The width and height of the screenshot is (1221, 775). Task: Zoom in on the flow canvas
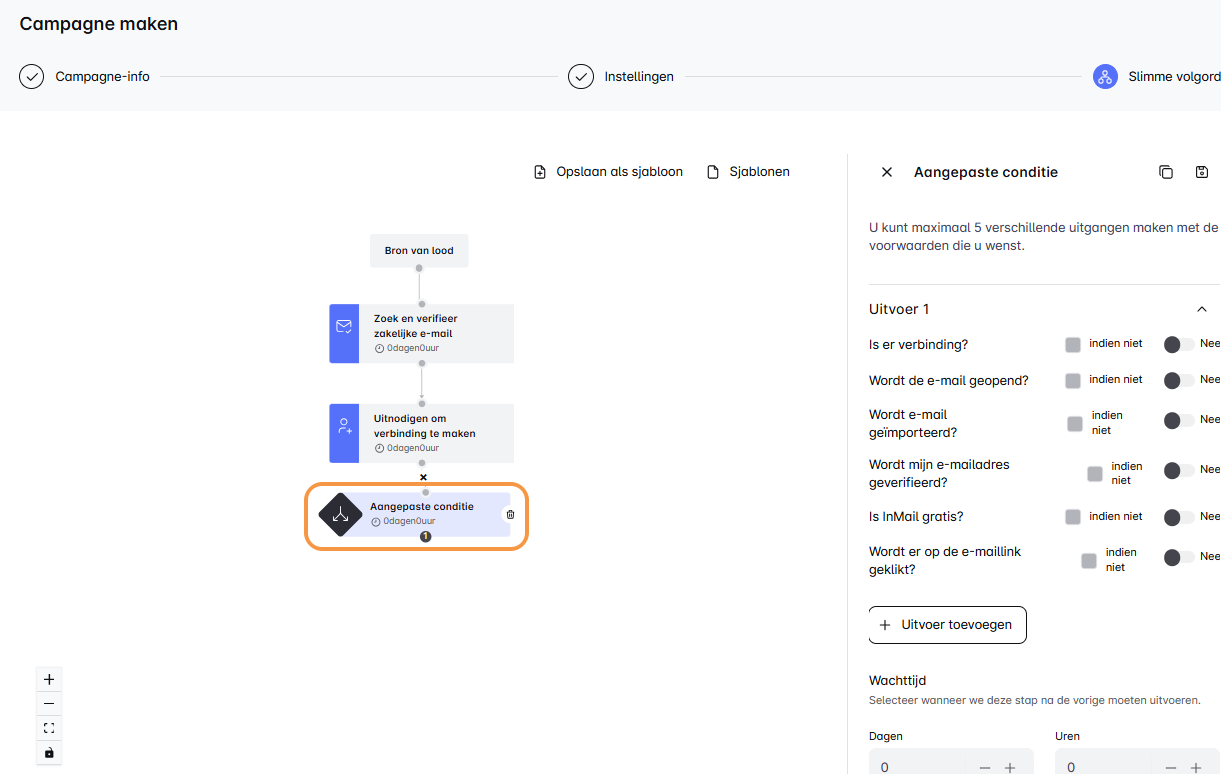click(49, 679)
